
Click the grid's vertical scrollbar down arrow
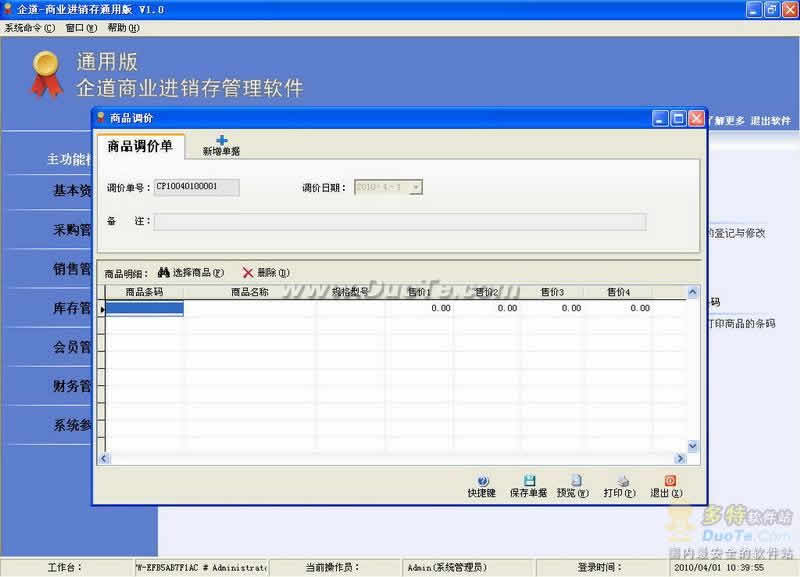coord(693,445)
